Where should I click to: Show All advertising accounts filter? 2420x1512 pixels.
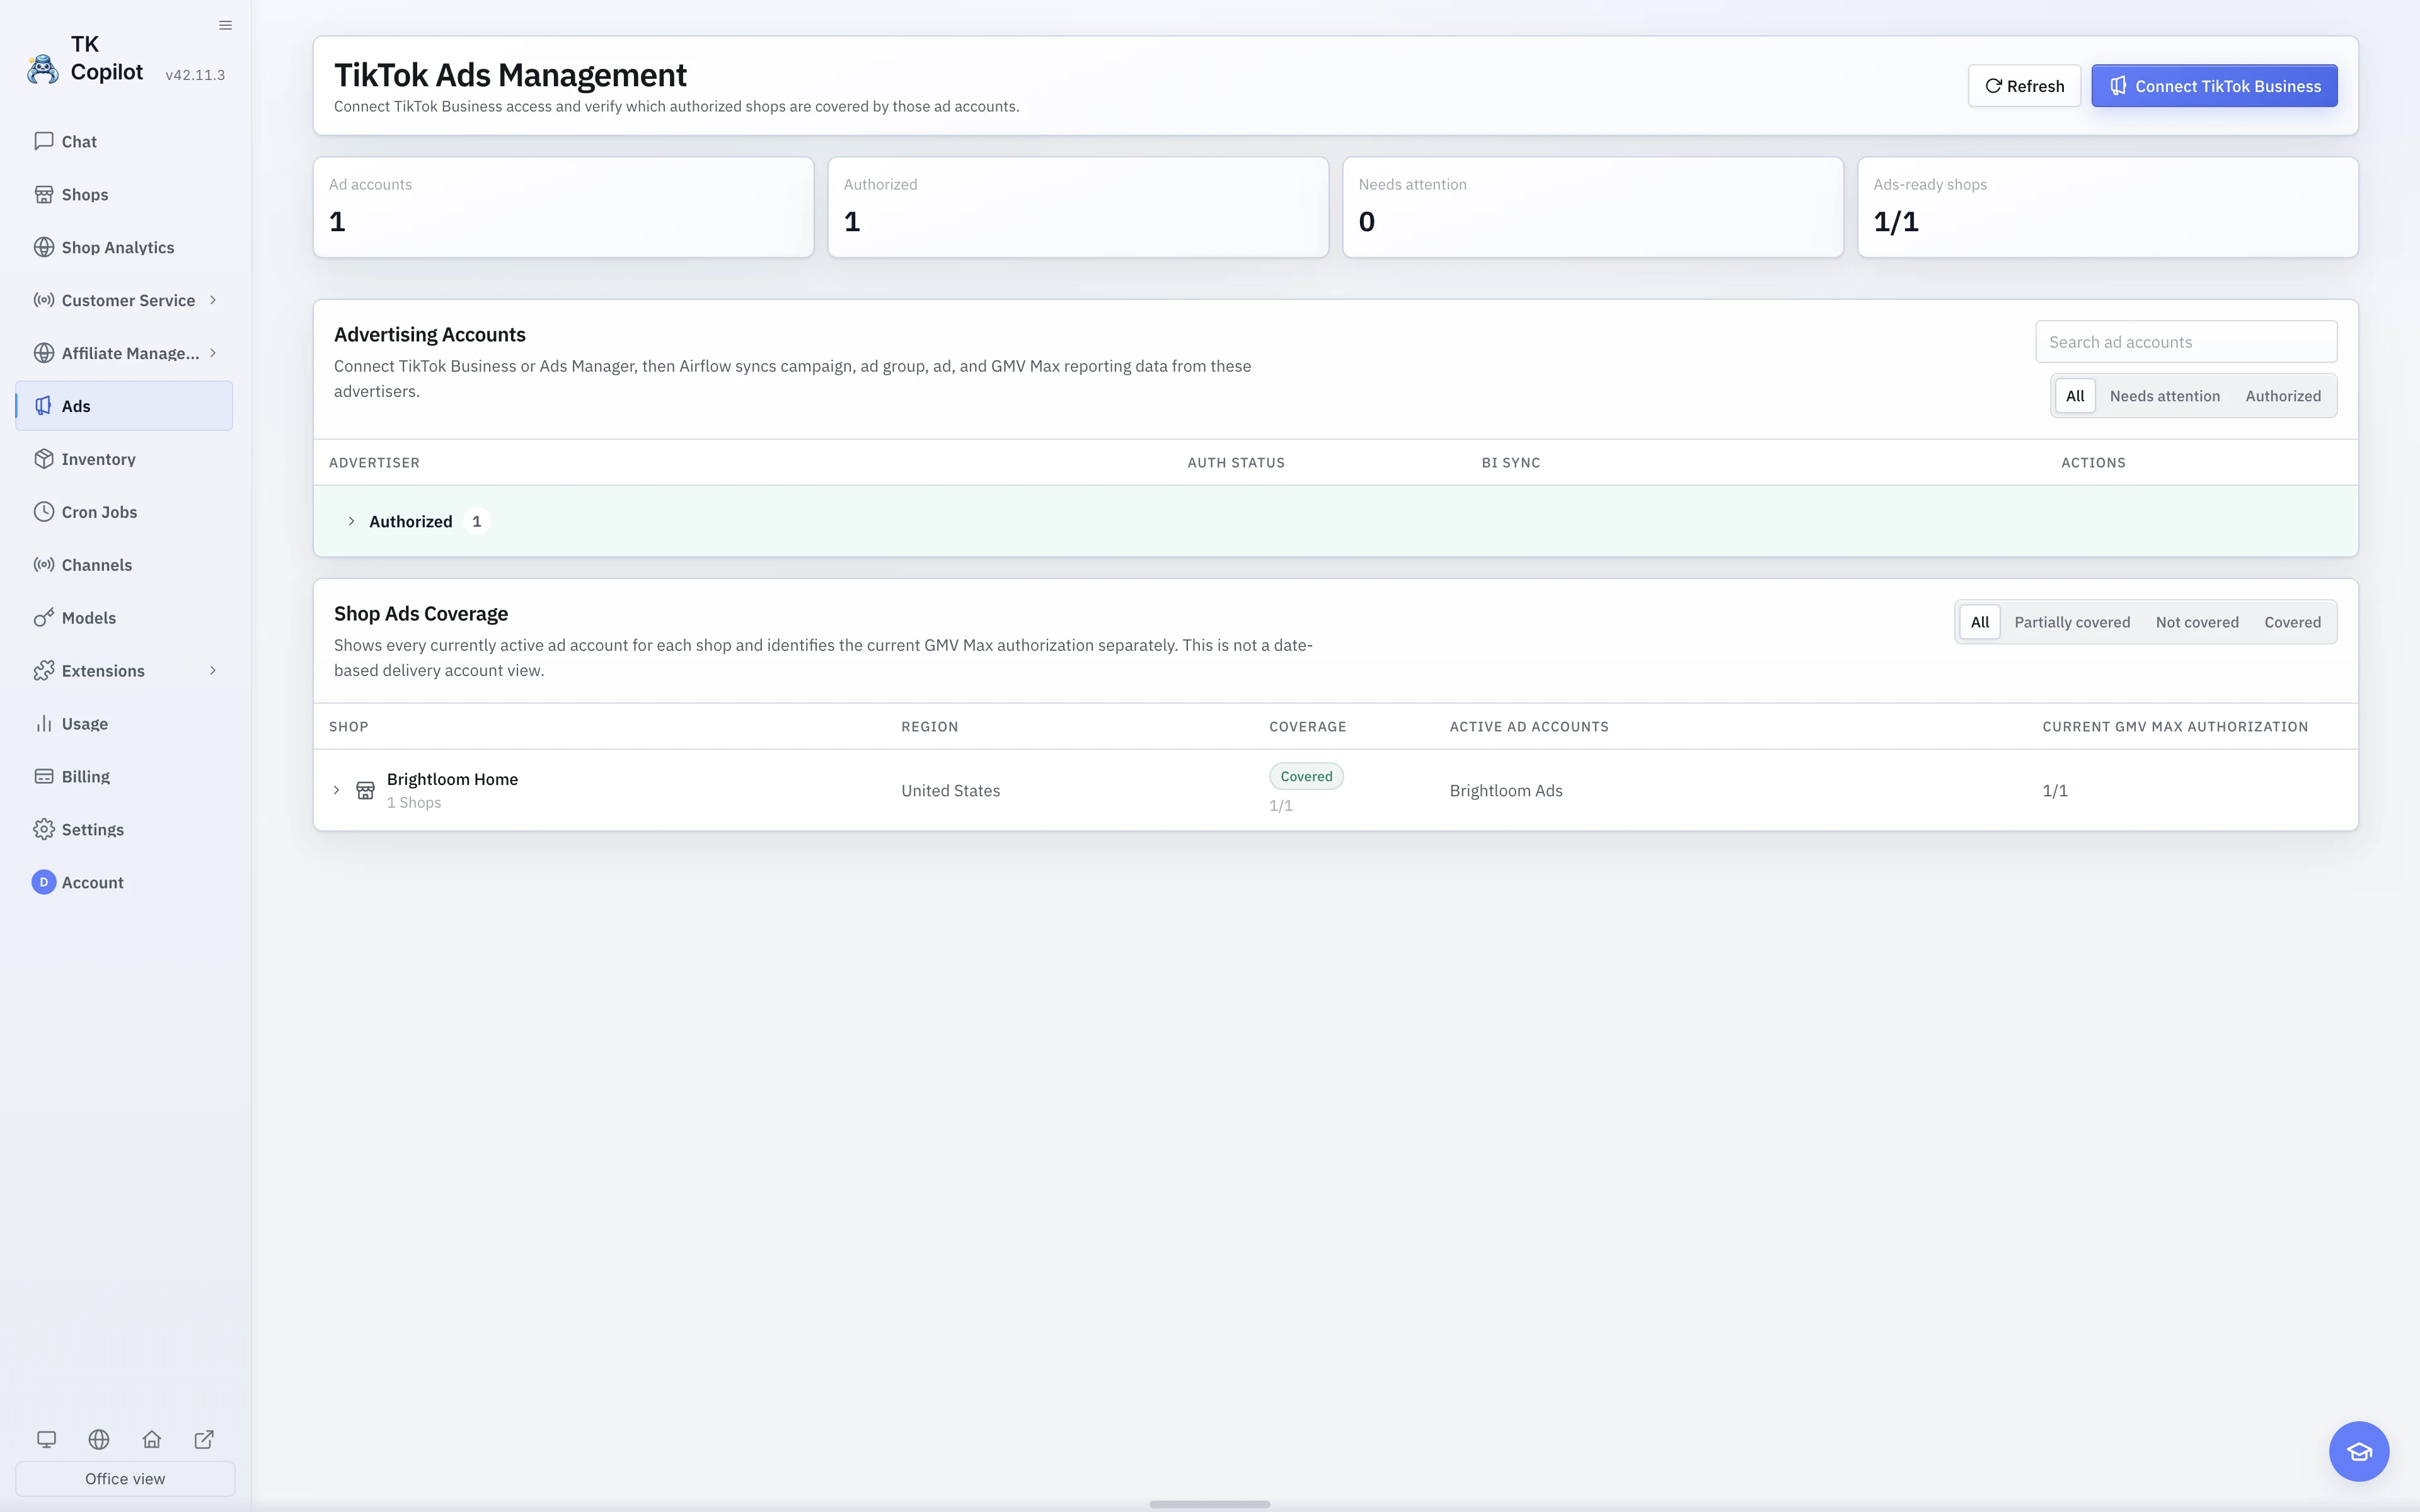[2075, 396]
